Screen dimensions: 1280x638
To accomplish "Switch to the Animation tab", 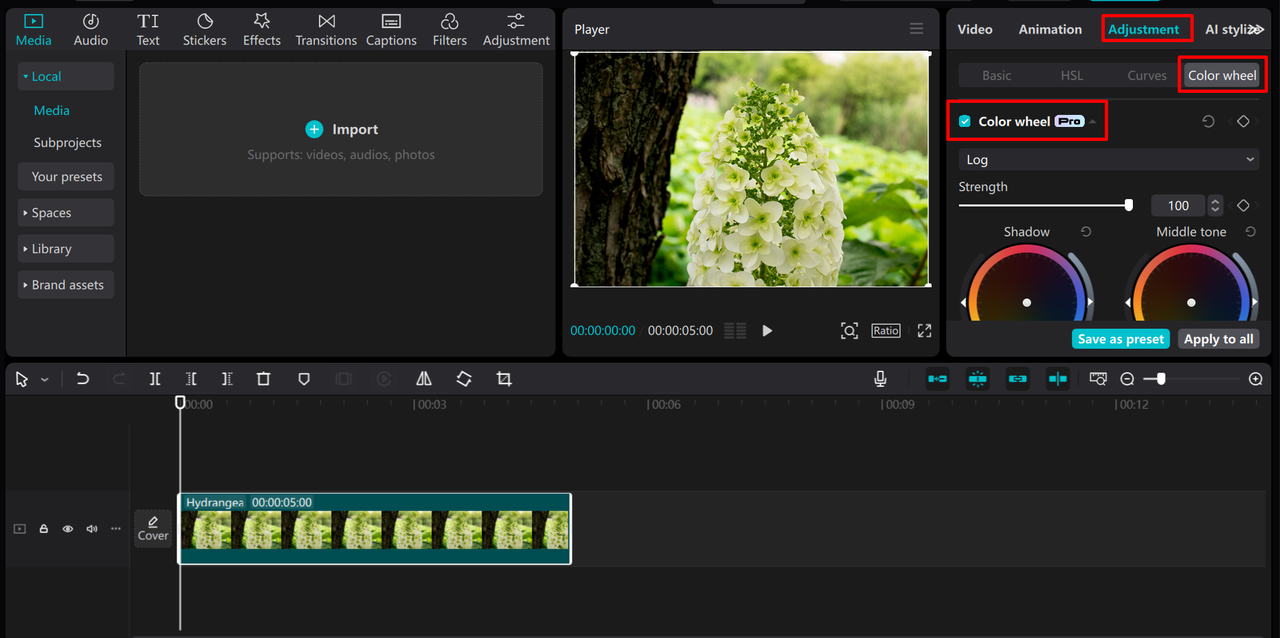I will point(1050,29).
